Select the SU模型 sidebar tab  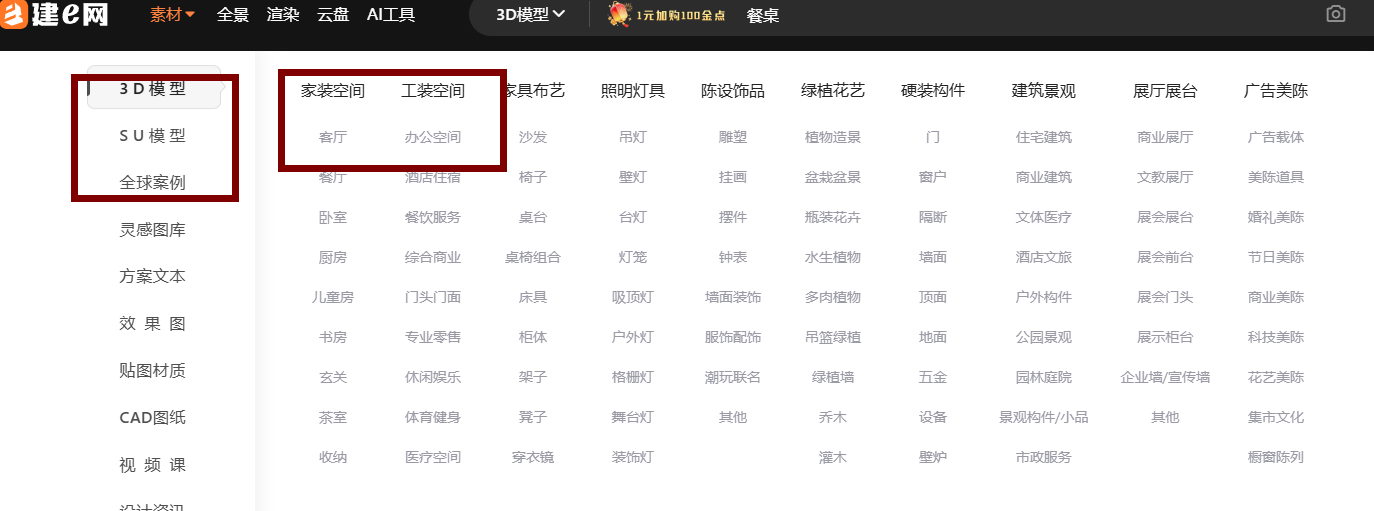[152, 136]
